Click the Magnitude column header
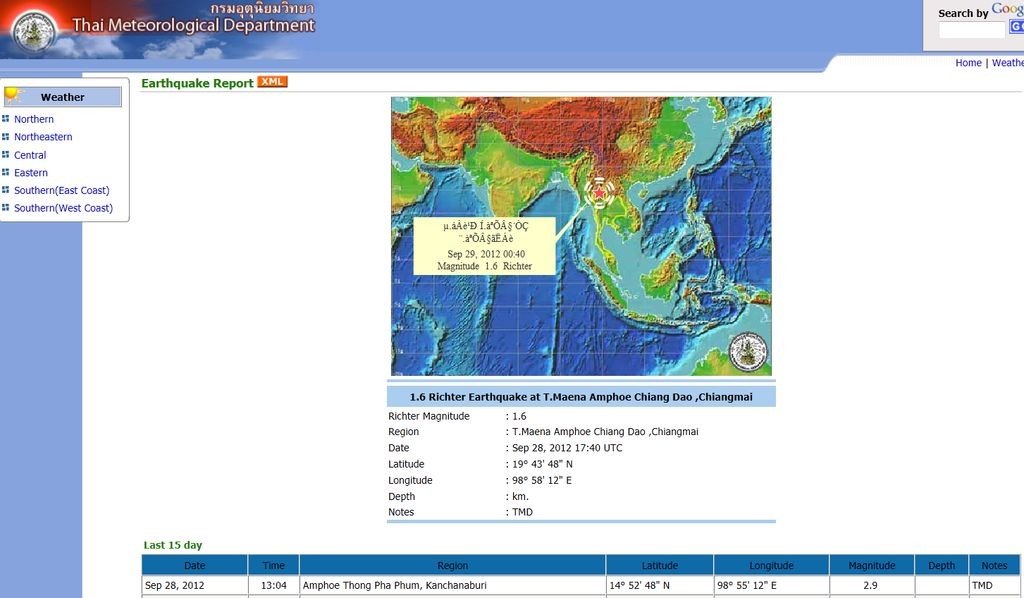 [x=871, y=565]
